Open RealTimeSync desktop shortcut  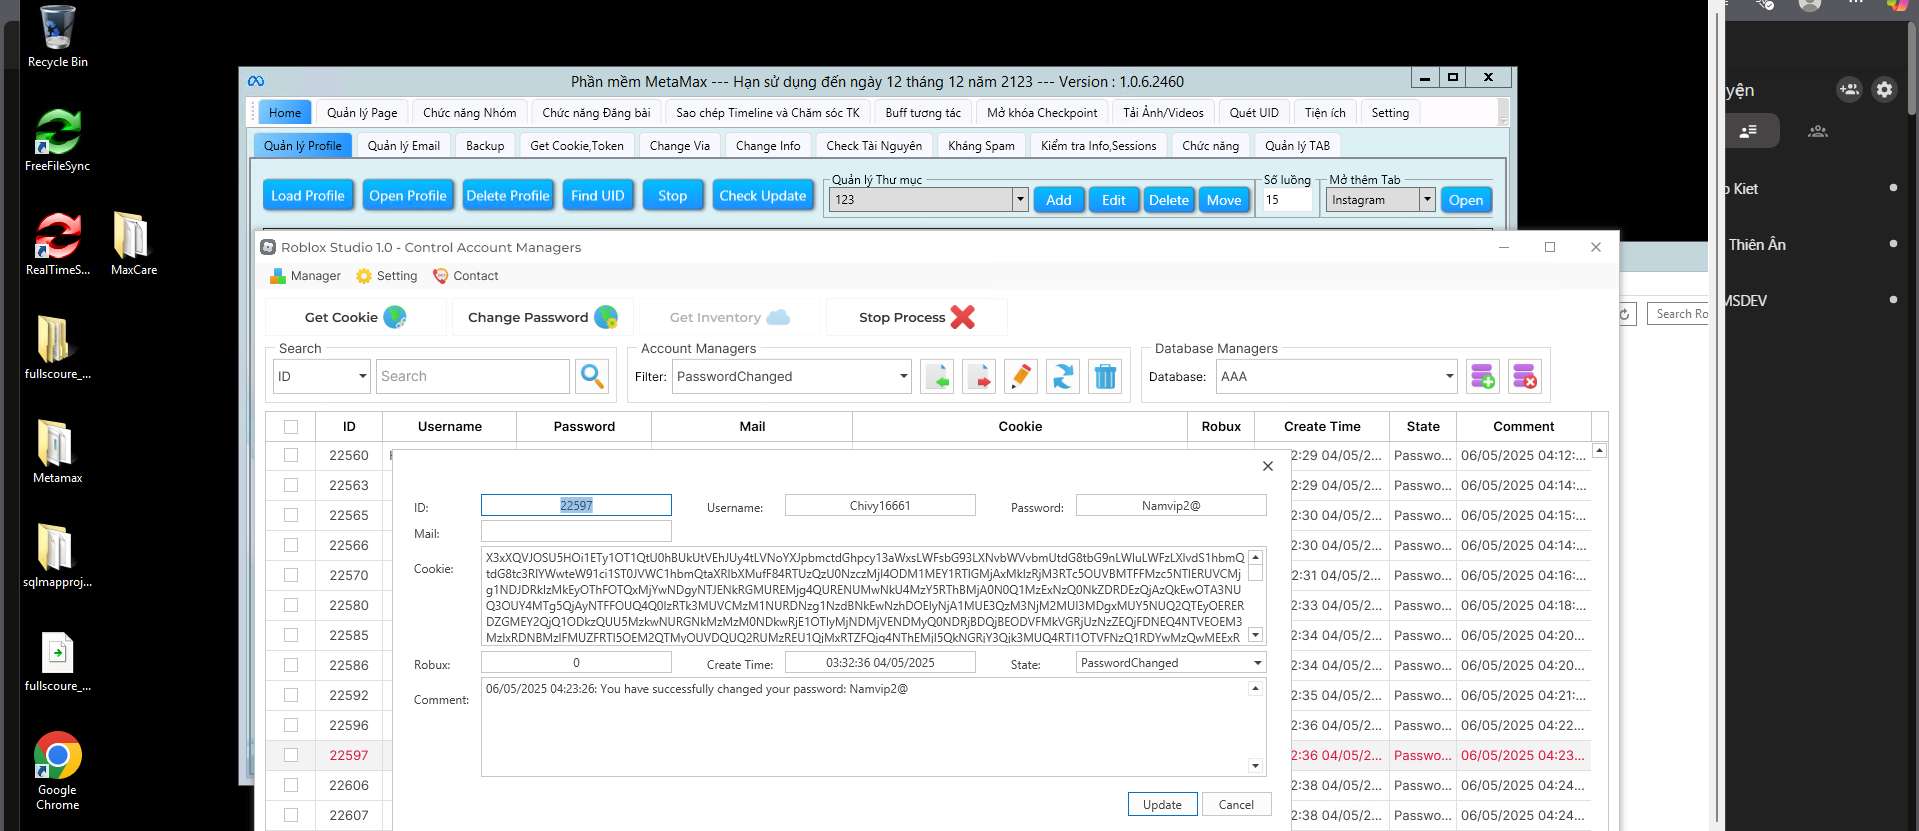point(57,244)
